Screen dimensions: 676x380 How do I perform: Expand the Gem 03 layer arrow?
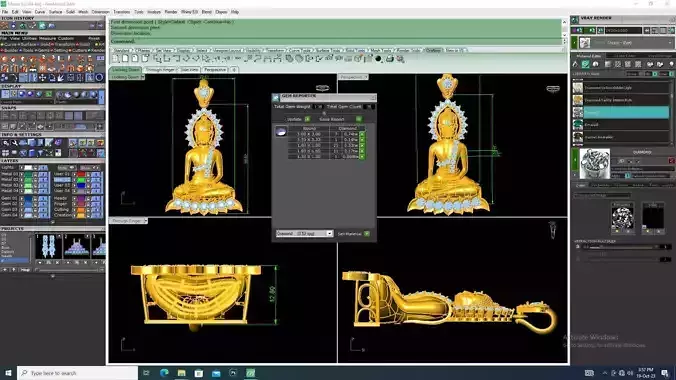click(x=22, y=209)
